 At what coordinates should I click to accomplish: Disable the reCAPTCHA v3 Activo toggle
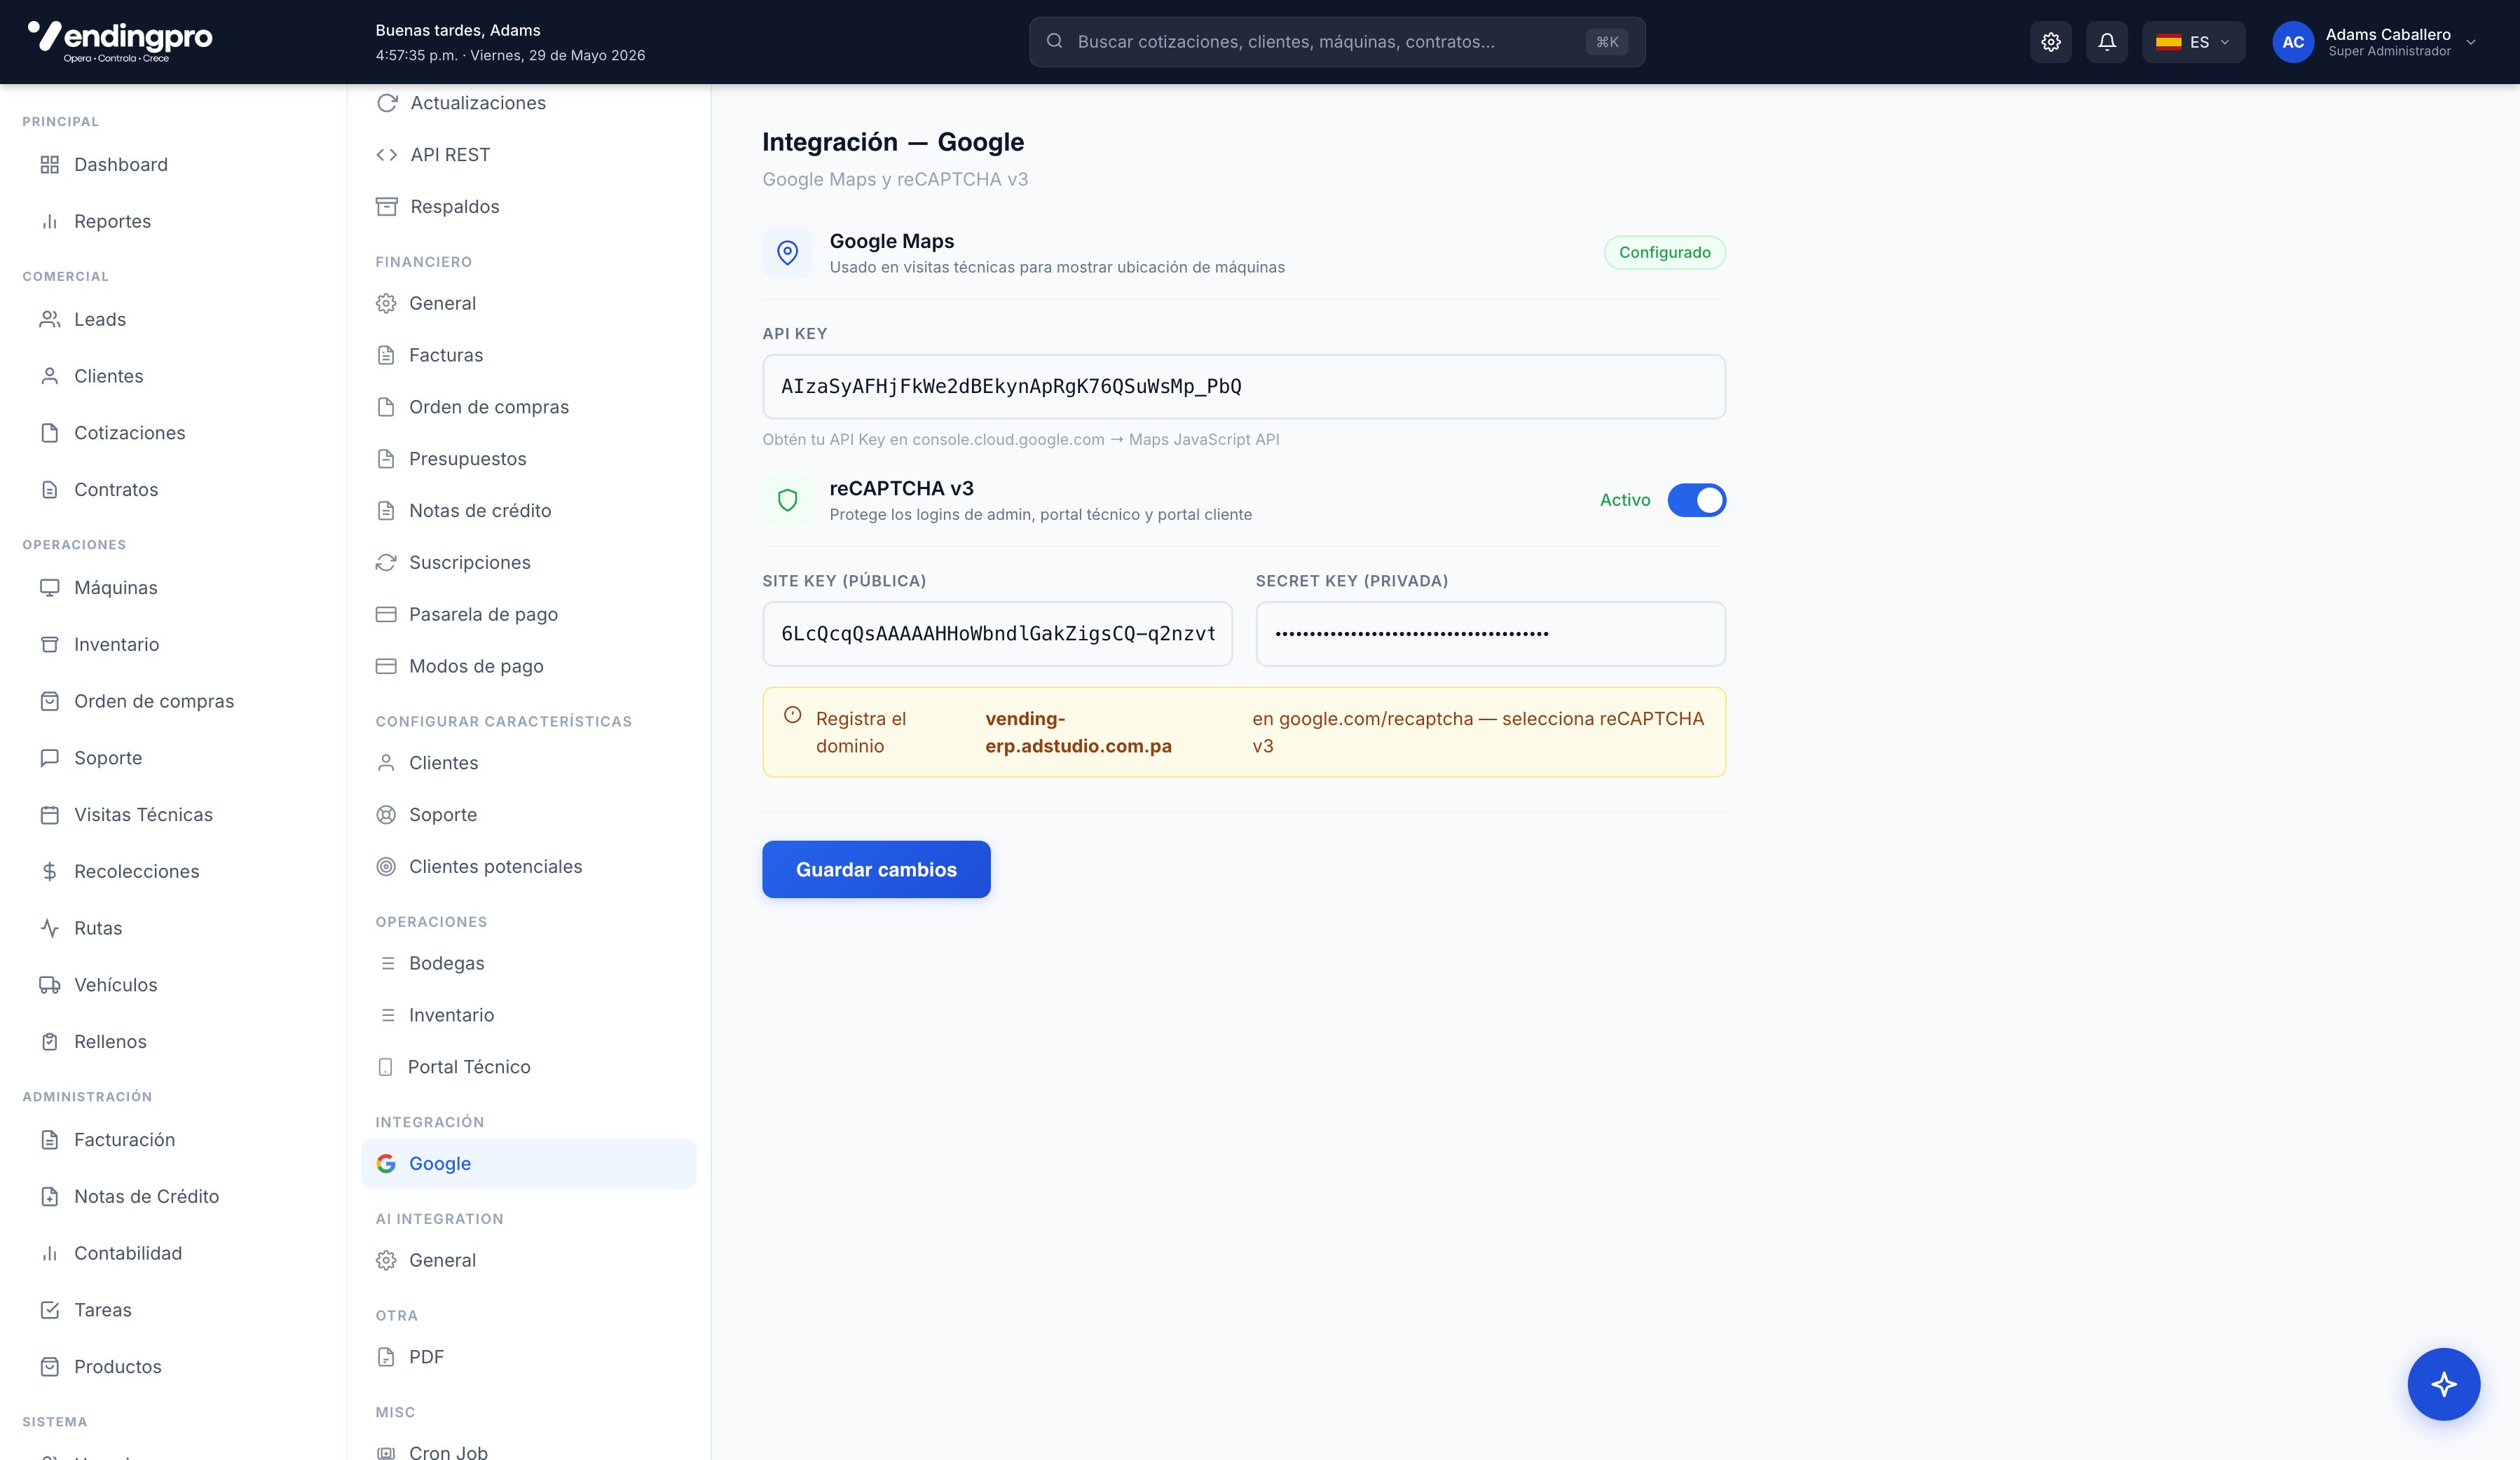(x=1697, y=500)
